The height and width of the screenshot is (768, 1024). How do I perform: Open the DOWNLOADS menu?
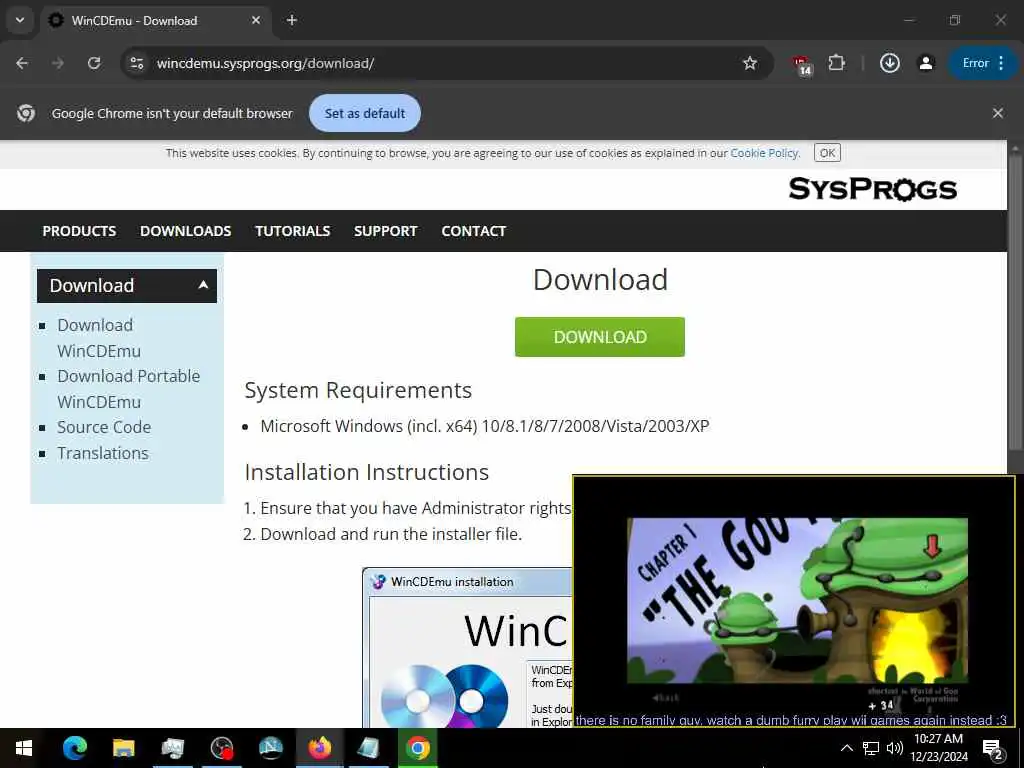pyautogui.click(x=185, y=231)
